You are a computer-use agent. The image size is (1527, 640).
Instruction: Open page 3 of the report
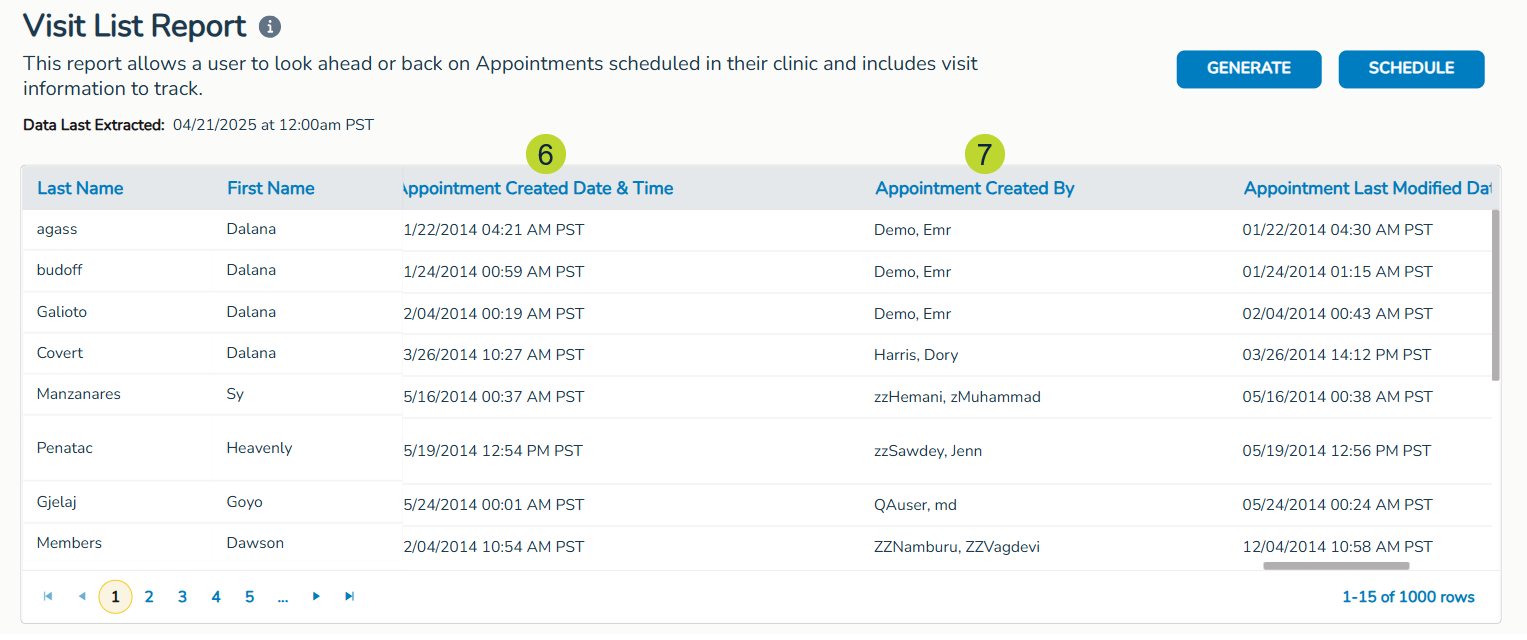click(182, 597)
